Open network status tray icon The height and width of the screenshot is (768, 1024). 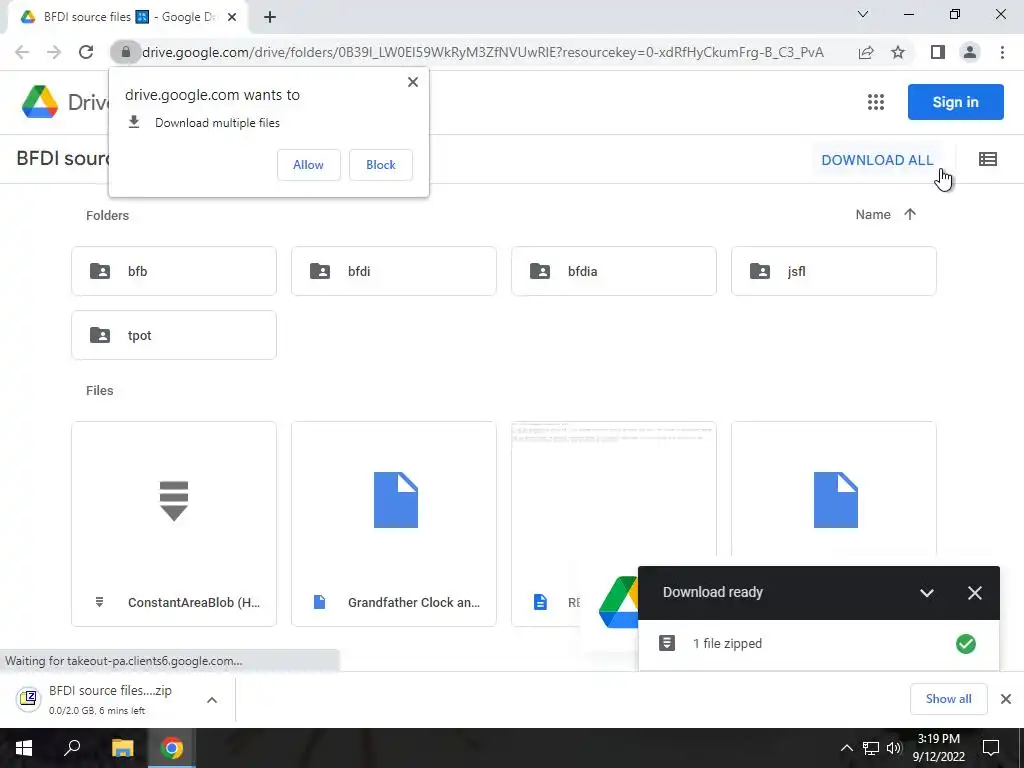click(871, 748)
